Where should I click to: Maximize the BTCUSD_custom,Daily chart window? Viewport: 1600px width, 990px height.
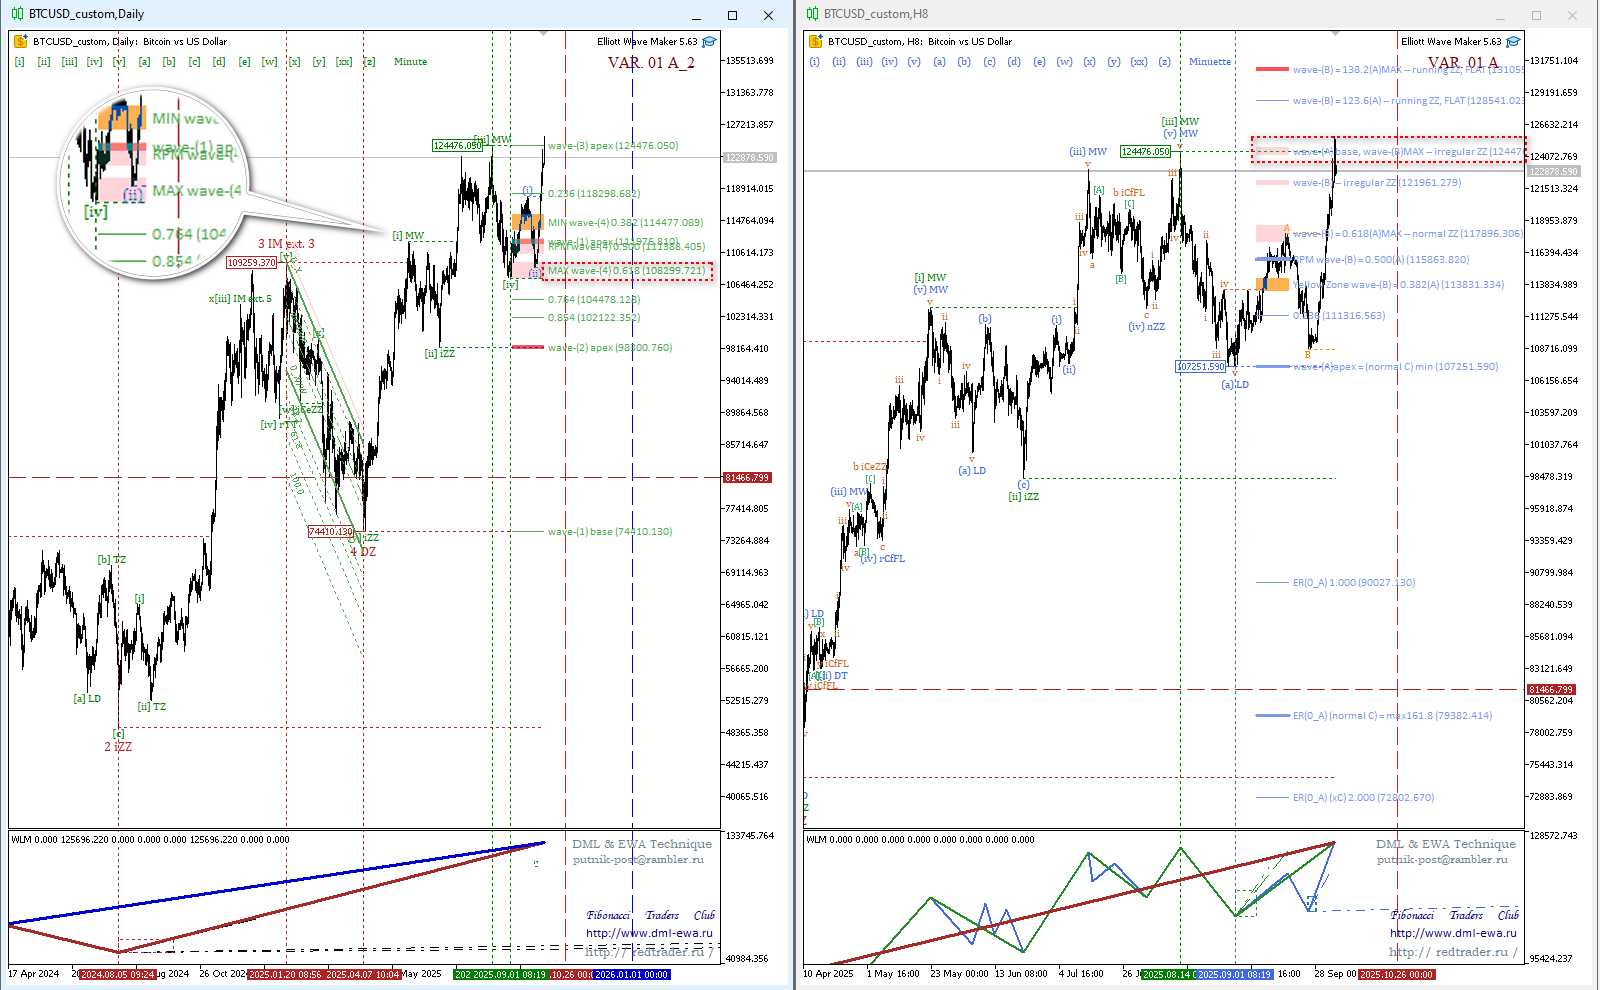[732, 15]
